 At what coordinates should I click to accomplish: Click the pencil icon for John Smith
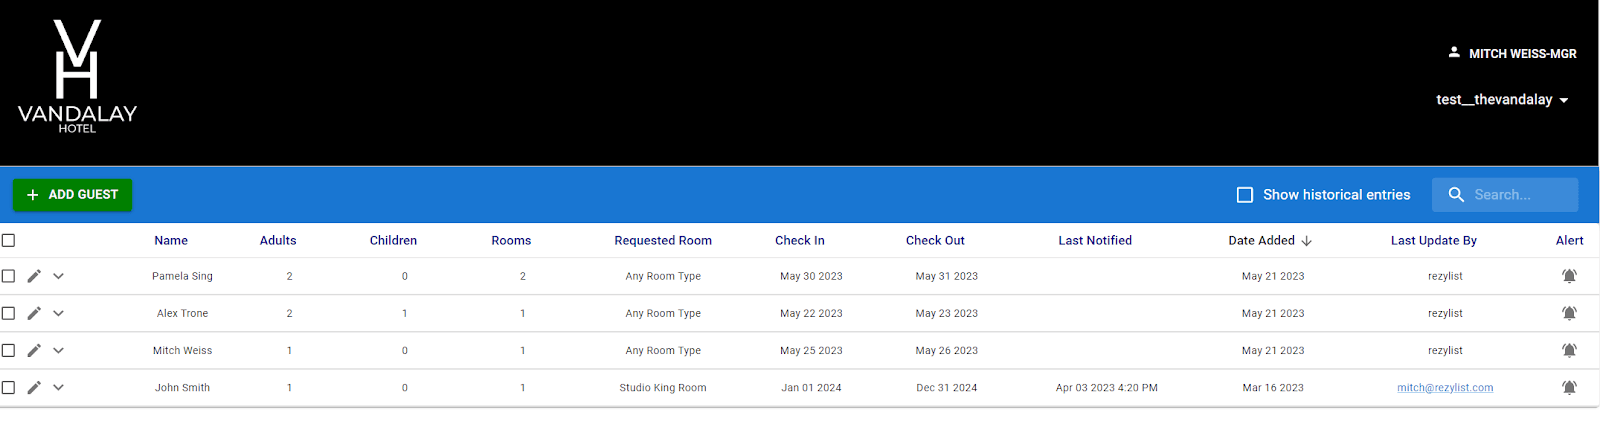(34, 387)
